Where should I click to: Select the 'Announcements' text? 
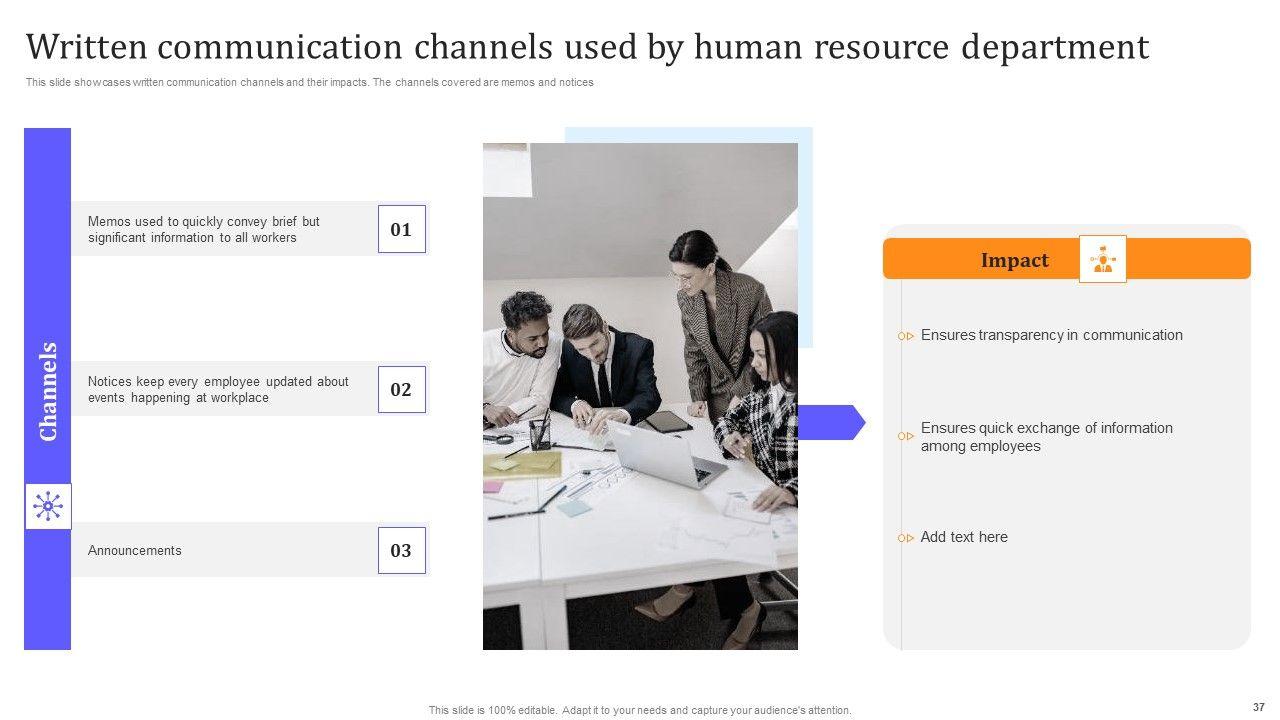coord(135,550)
